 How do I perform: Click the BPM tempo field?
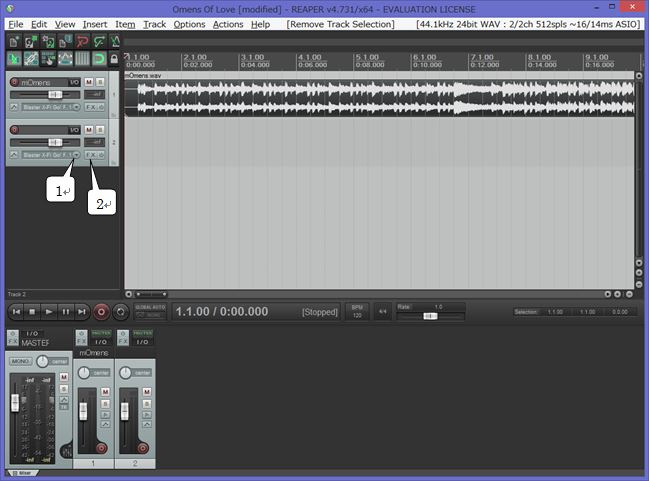[x=357, y=312]
